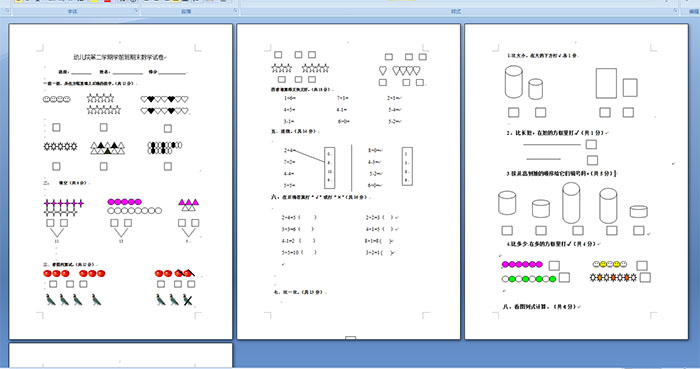Select the yellow highlight color in ribbon
This screenshot has height=369, width=700.
tap(95, 1)
